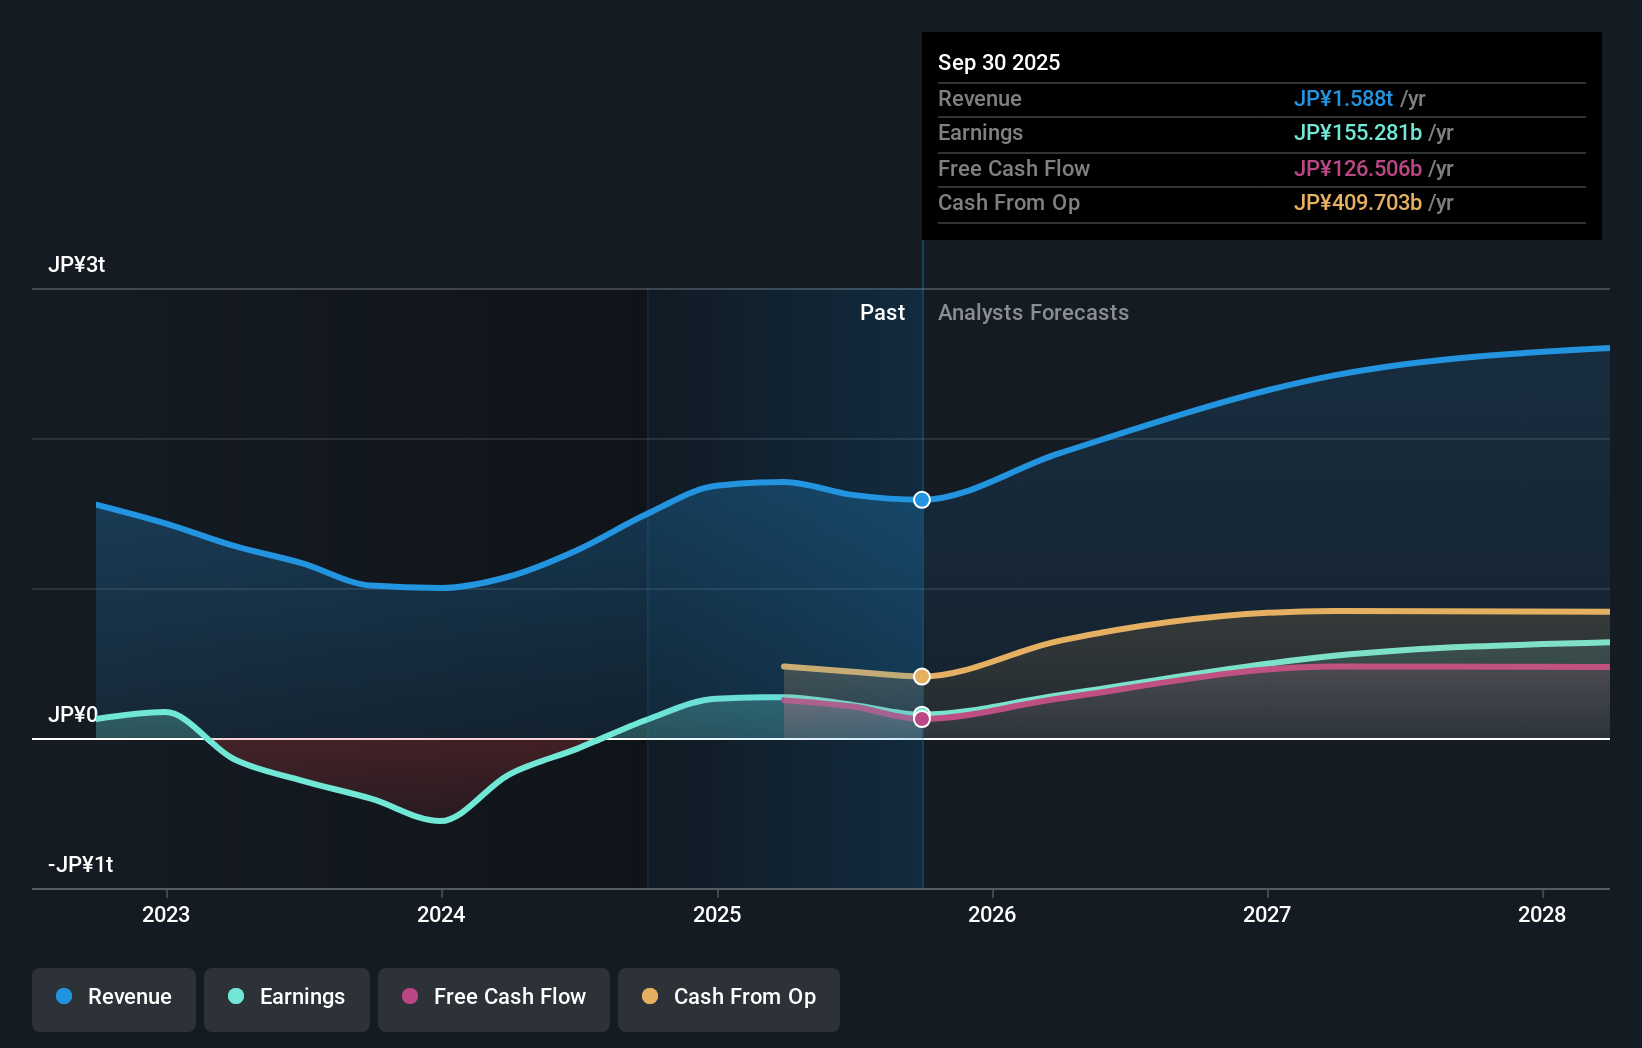Image resolution: width=1642 pixels, height=1048 pixels.
Task: Click the blue Revenue legend dot
Action: (66, 997)
